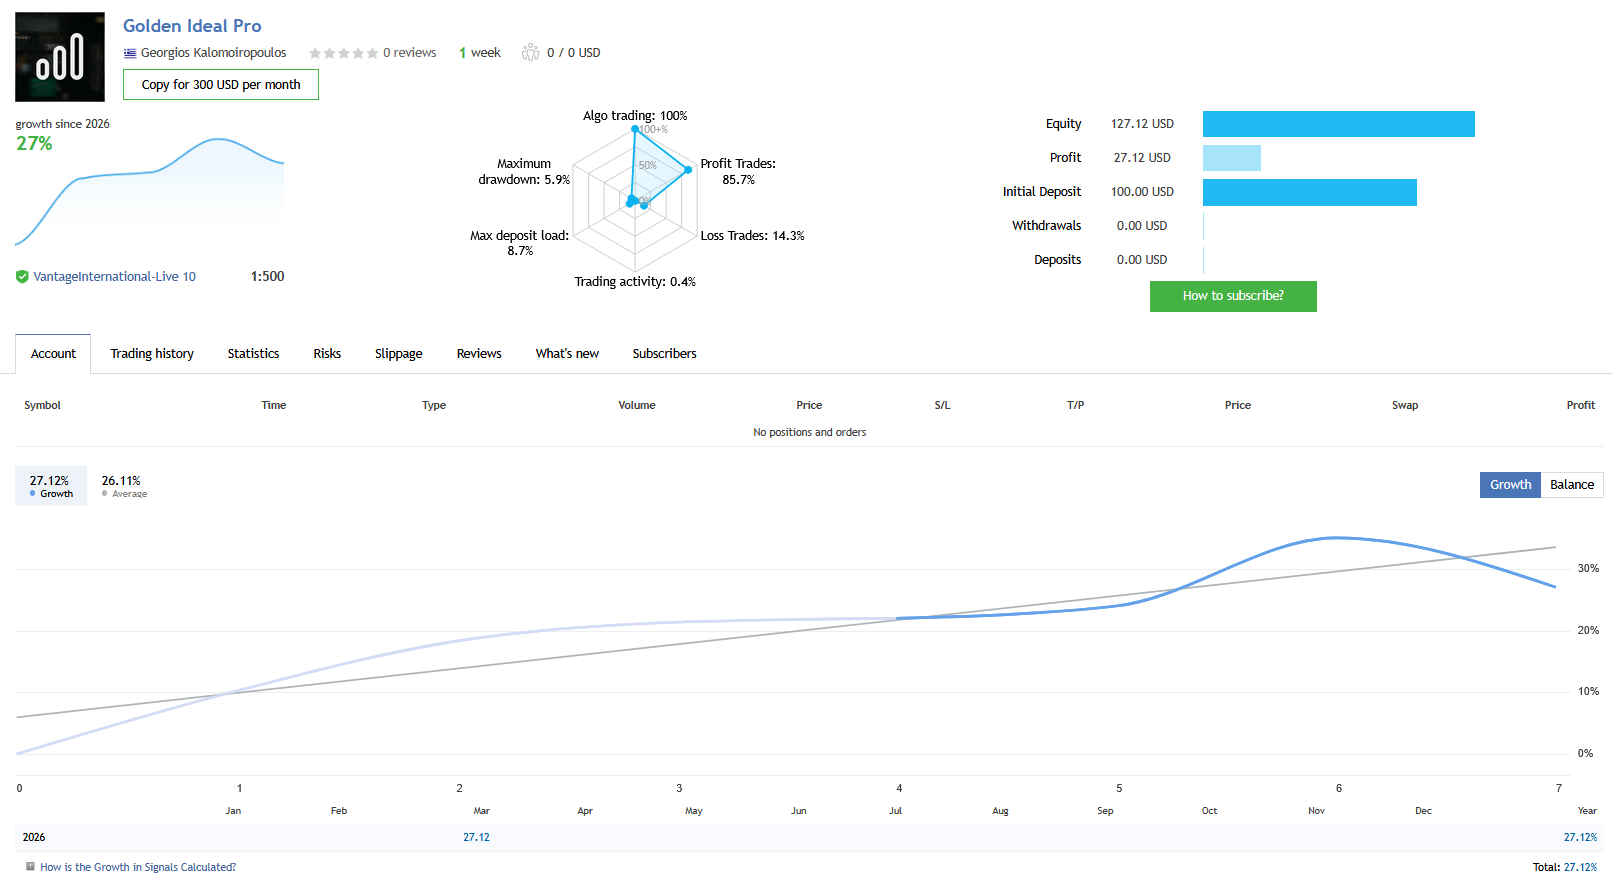Screen dimensions: 1613x895
Task: Click the Golden Ideal Pro signal logo
Action: (x=60, y=57)
